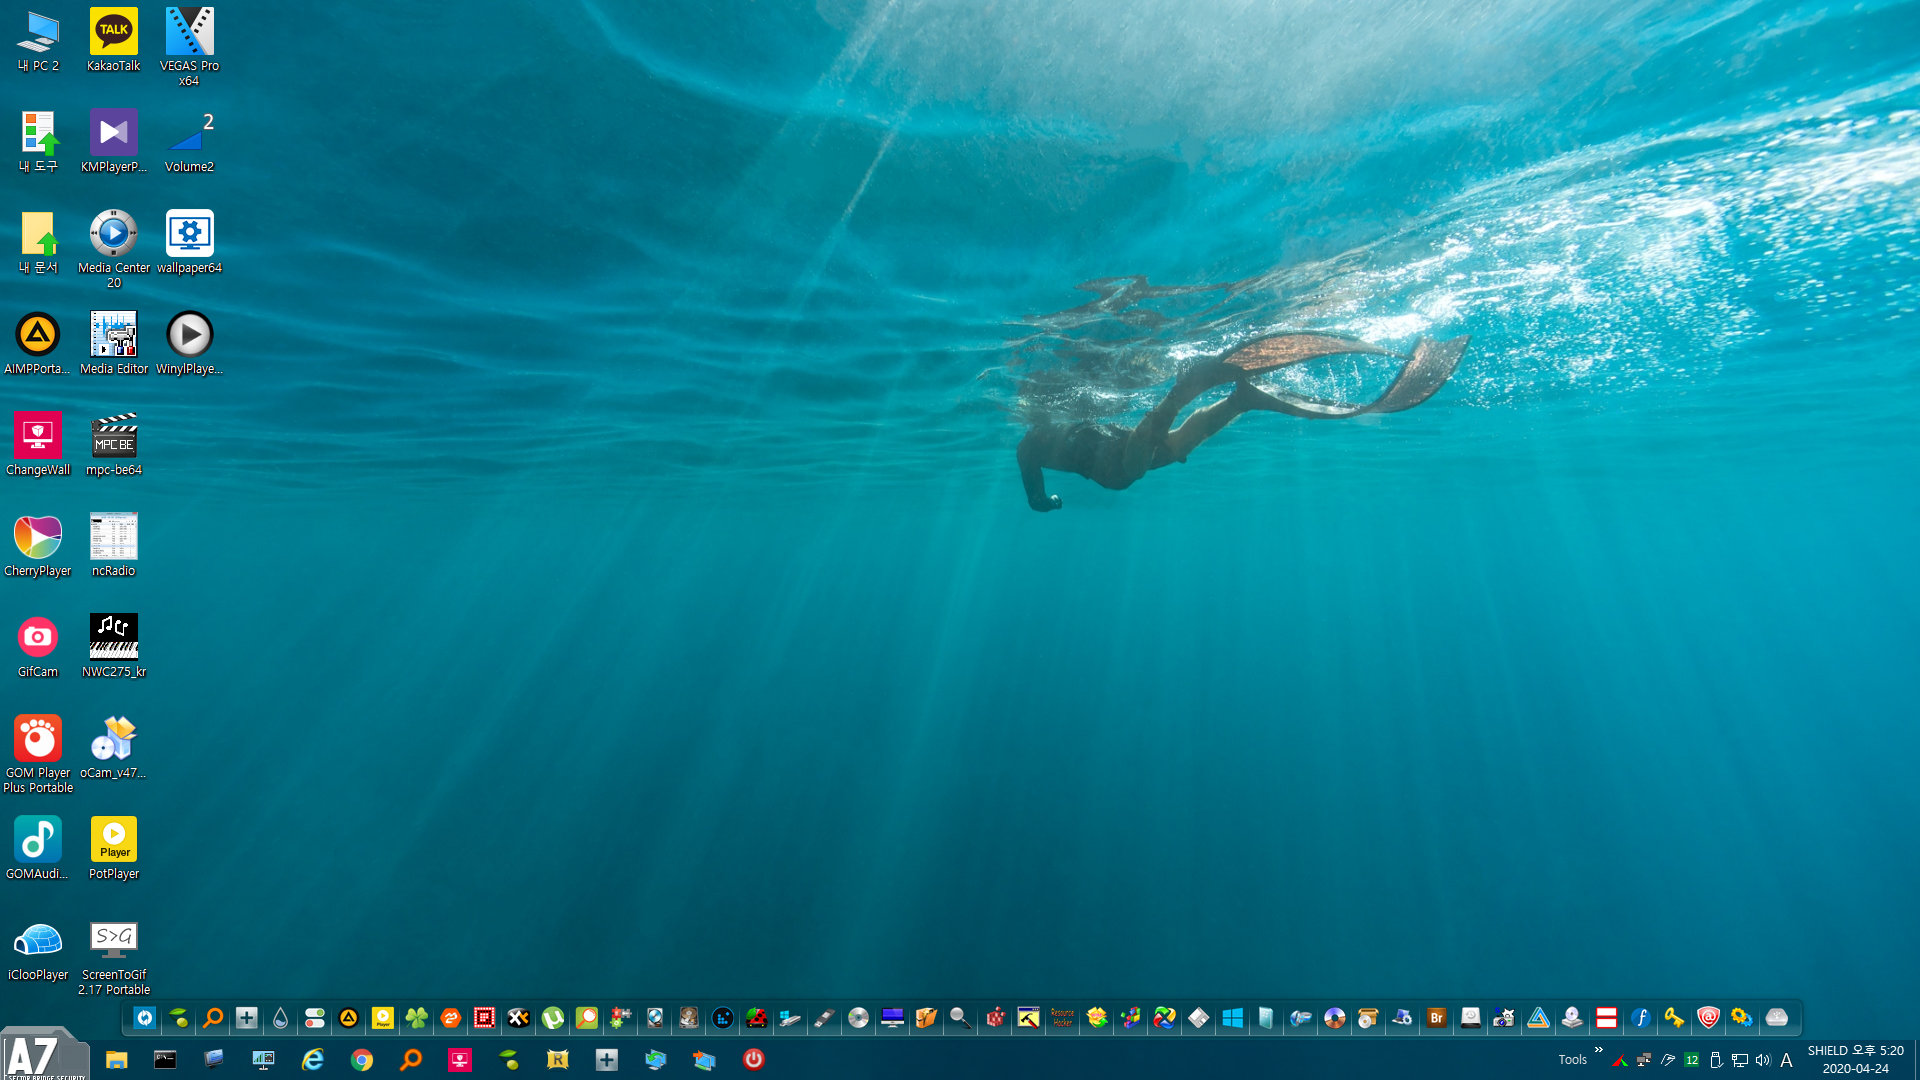Click the blue f icon in the dock

tap(1641, 1018)
